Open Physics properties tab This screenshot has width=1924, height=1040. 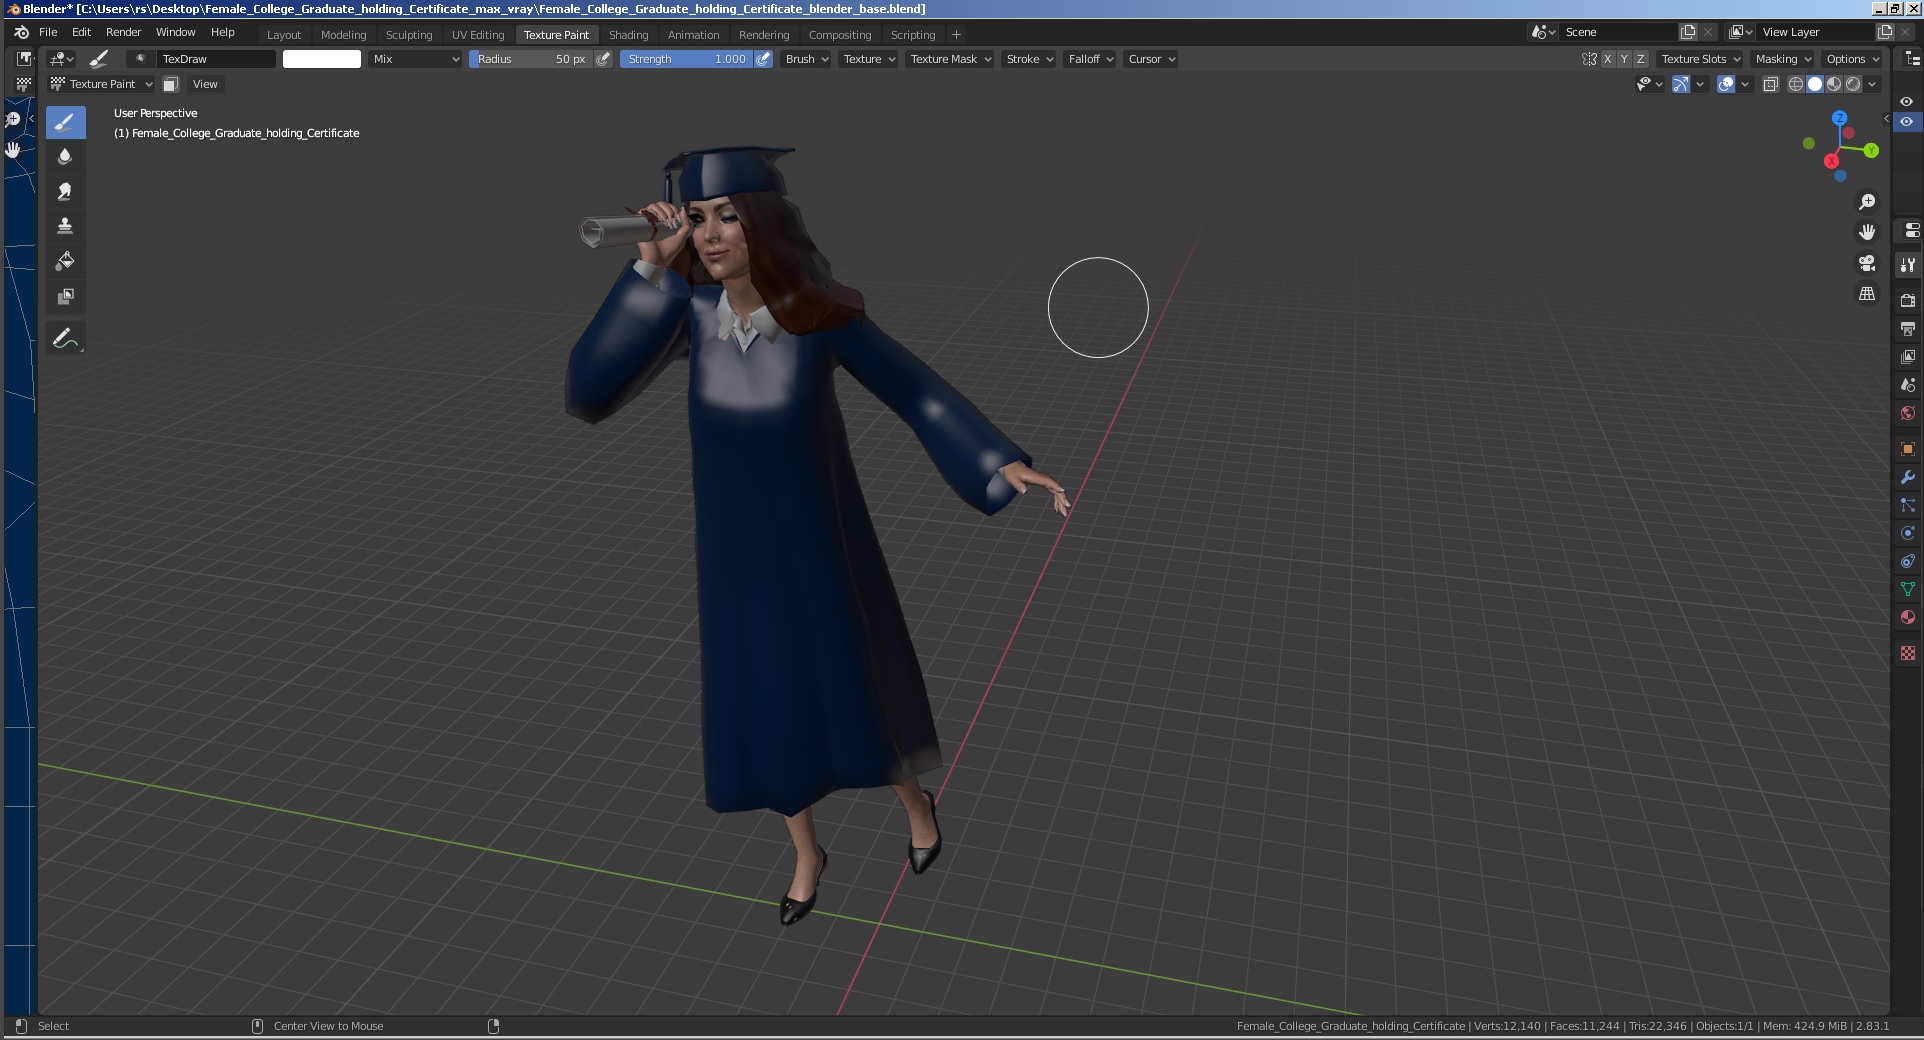point(1908,533)
